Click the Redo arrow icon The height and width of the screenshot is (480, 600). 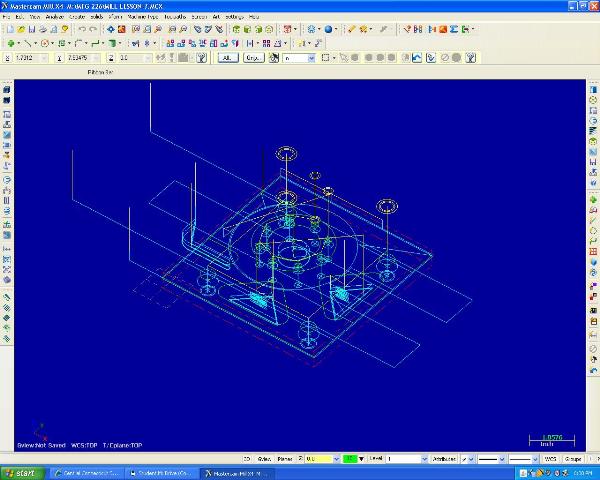pos(93,29)
